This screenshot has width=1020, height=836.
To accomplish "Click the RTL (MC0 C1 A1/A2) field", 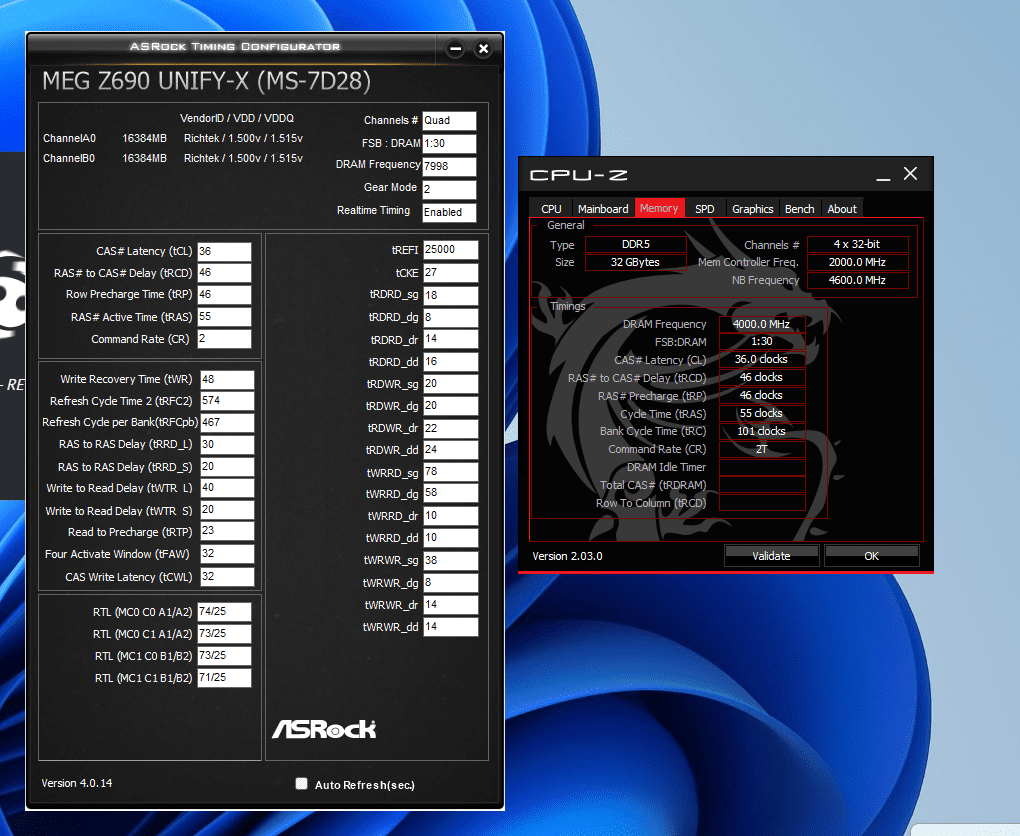I will click(x=224, y=634).
